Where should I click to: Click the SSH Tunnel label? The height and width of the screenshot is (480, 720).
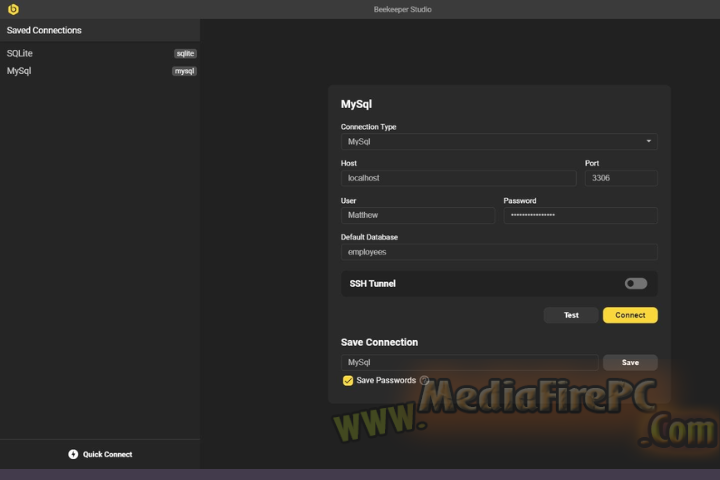pyautogui.click(x=372, y=283)
